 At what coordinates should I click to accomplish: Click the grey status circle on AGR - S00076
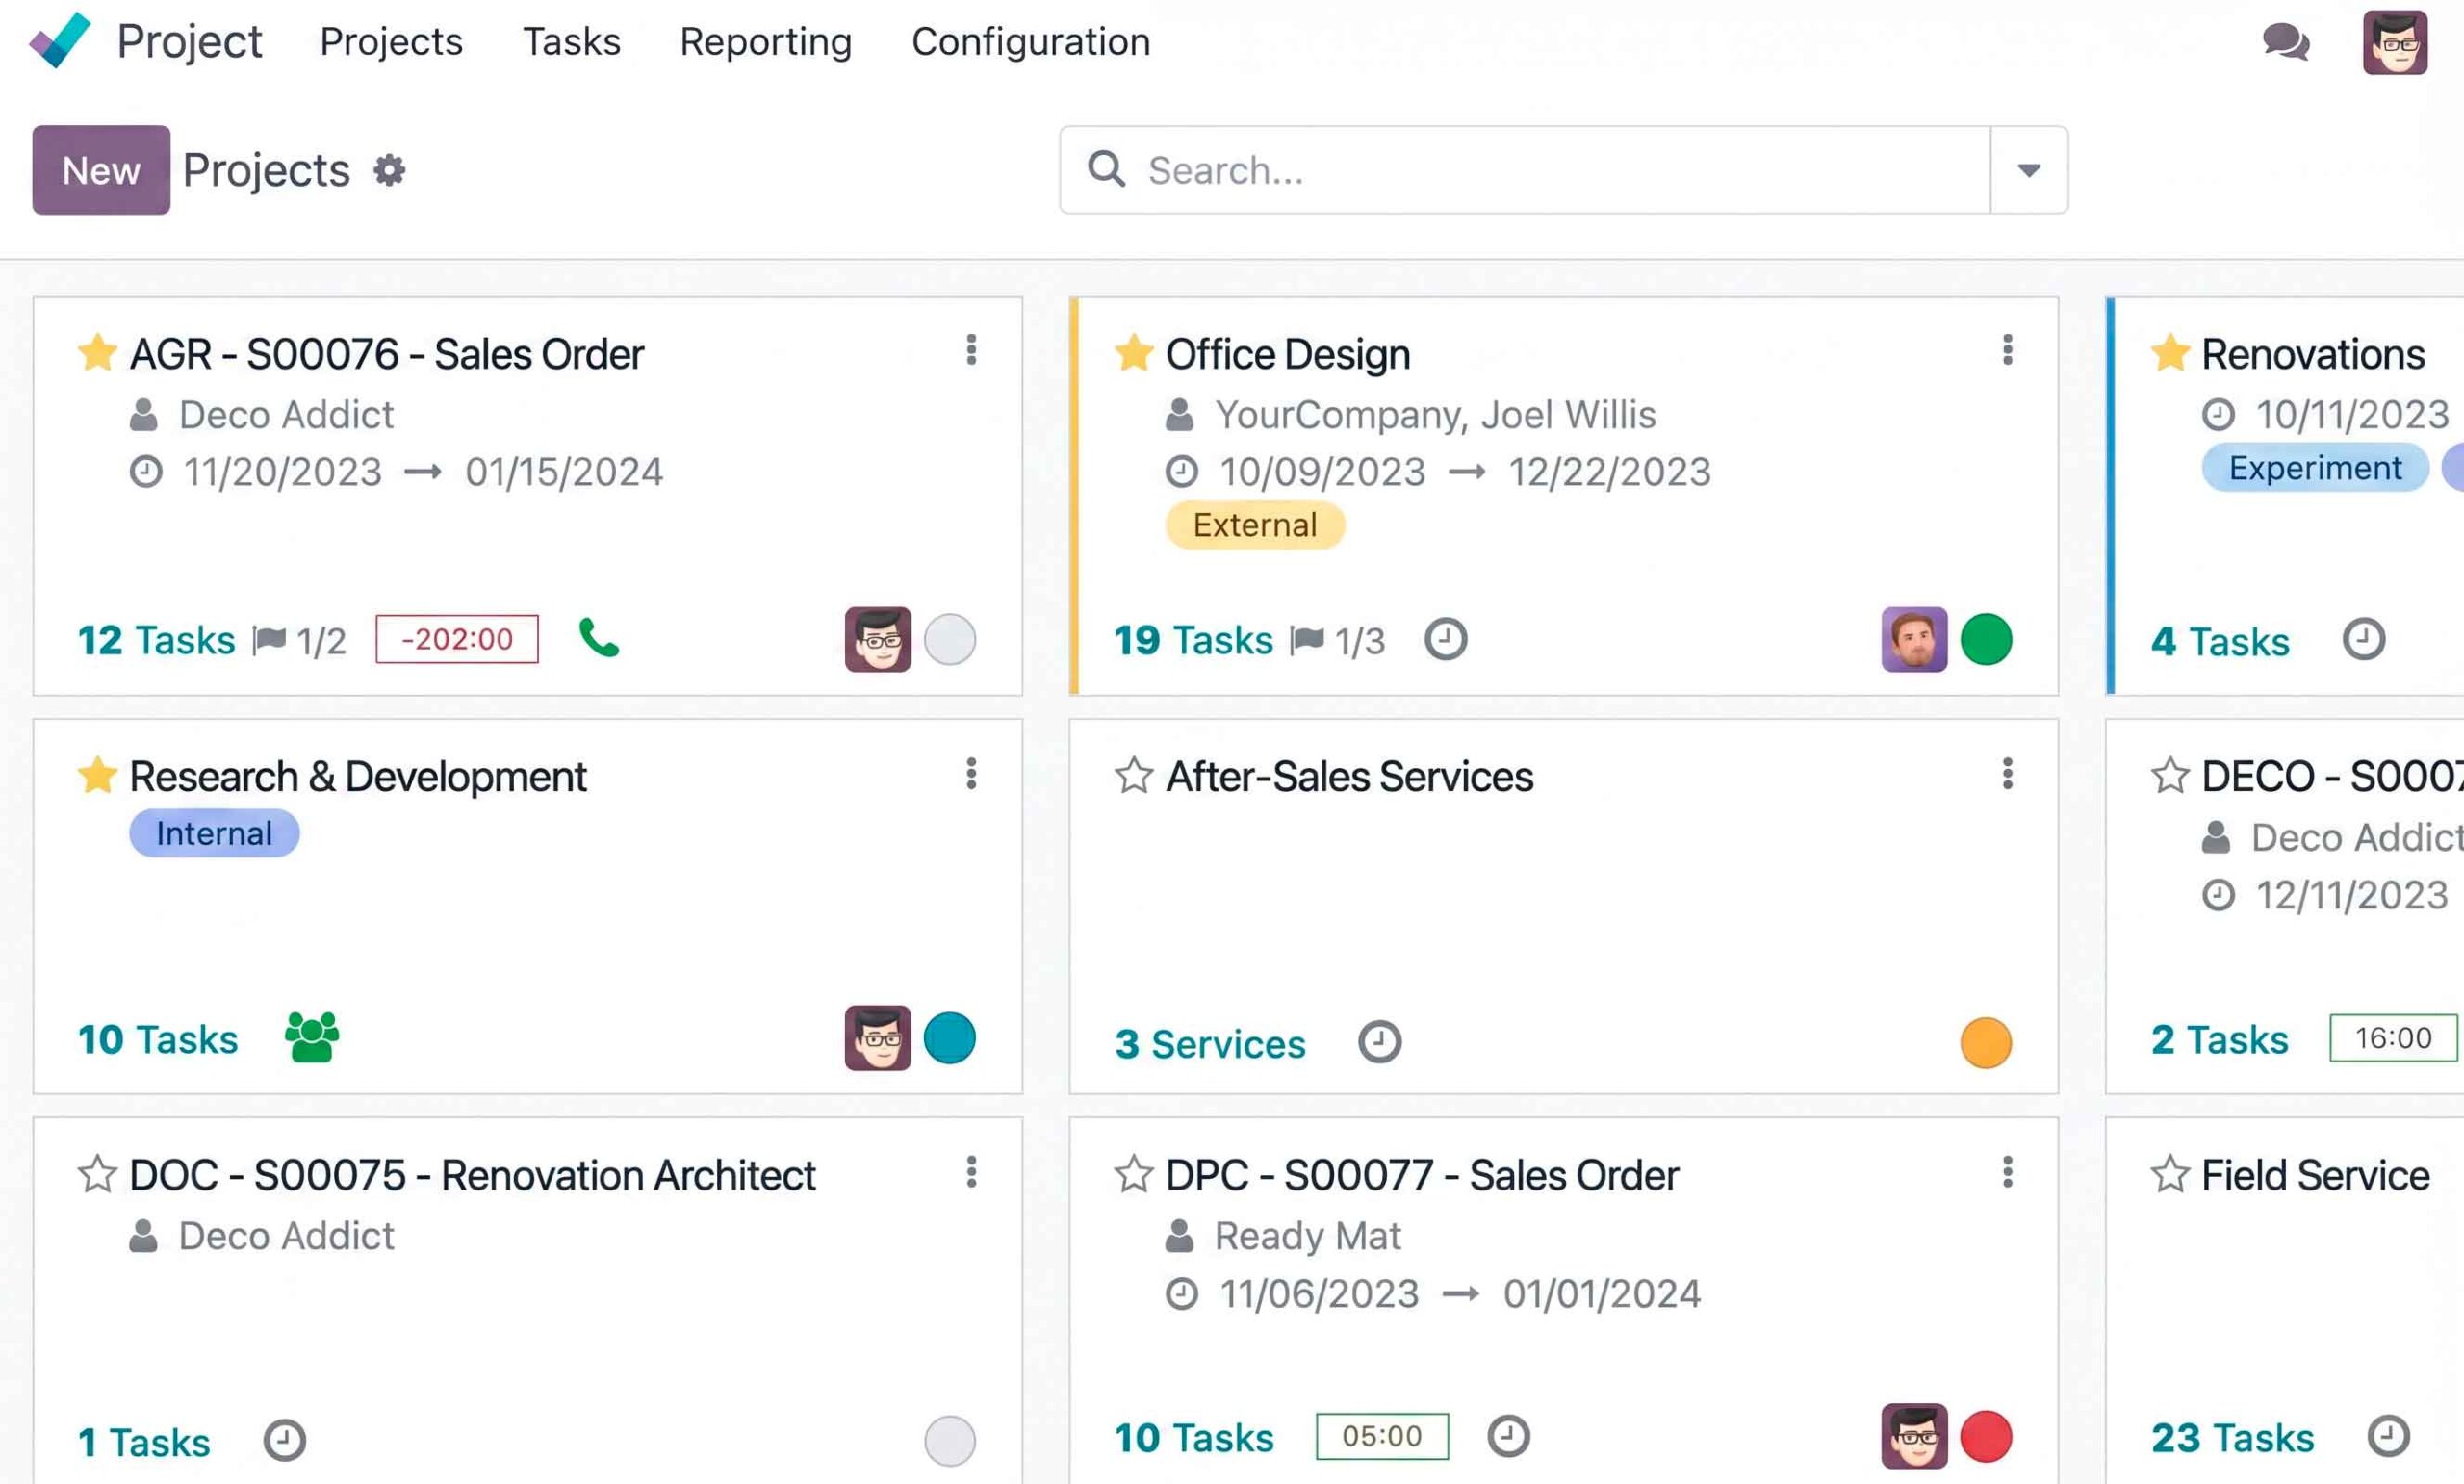coord(950,639)
